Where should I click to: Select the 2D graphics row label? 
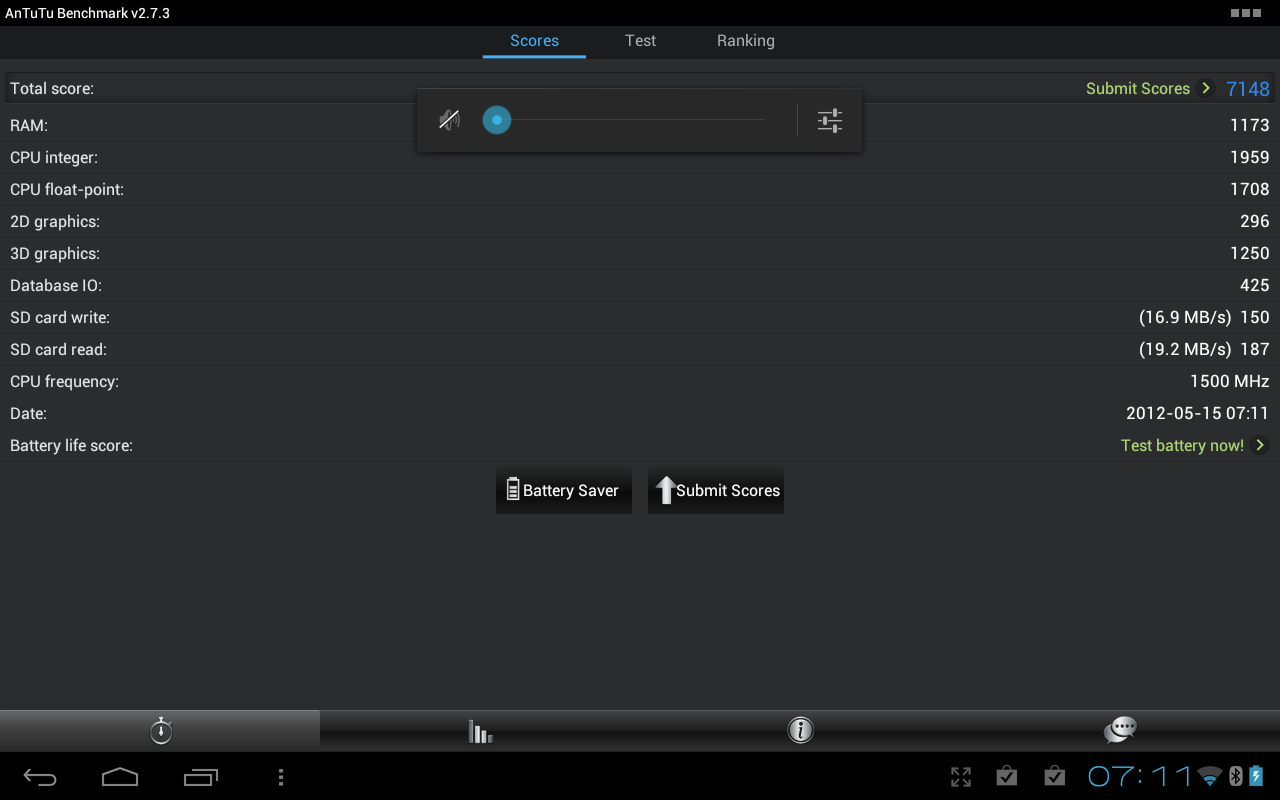55,222
